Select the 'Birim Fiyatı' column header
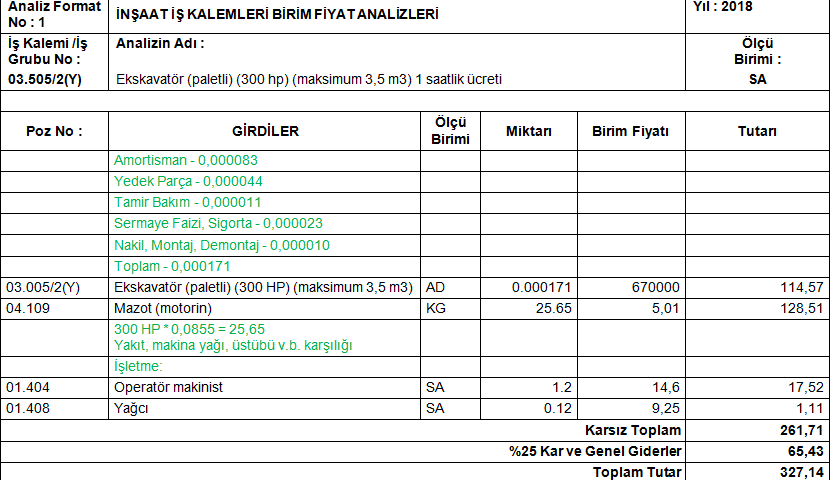The height and width of the screenshot is (480, 830). (x=630, y=132)
